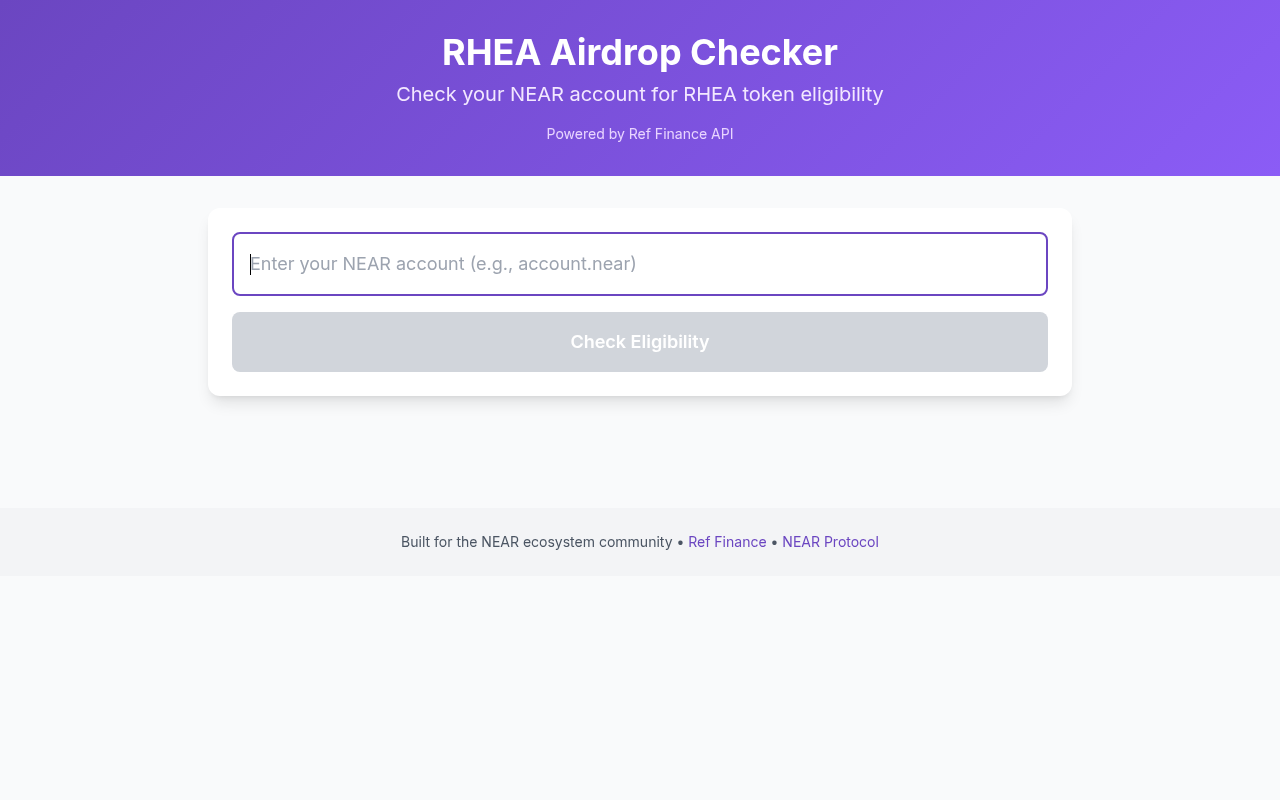1280x800 pixels.
Task: Click the footer community attribution text
Action: tap(536, 541)
